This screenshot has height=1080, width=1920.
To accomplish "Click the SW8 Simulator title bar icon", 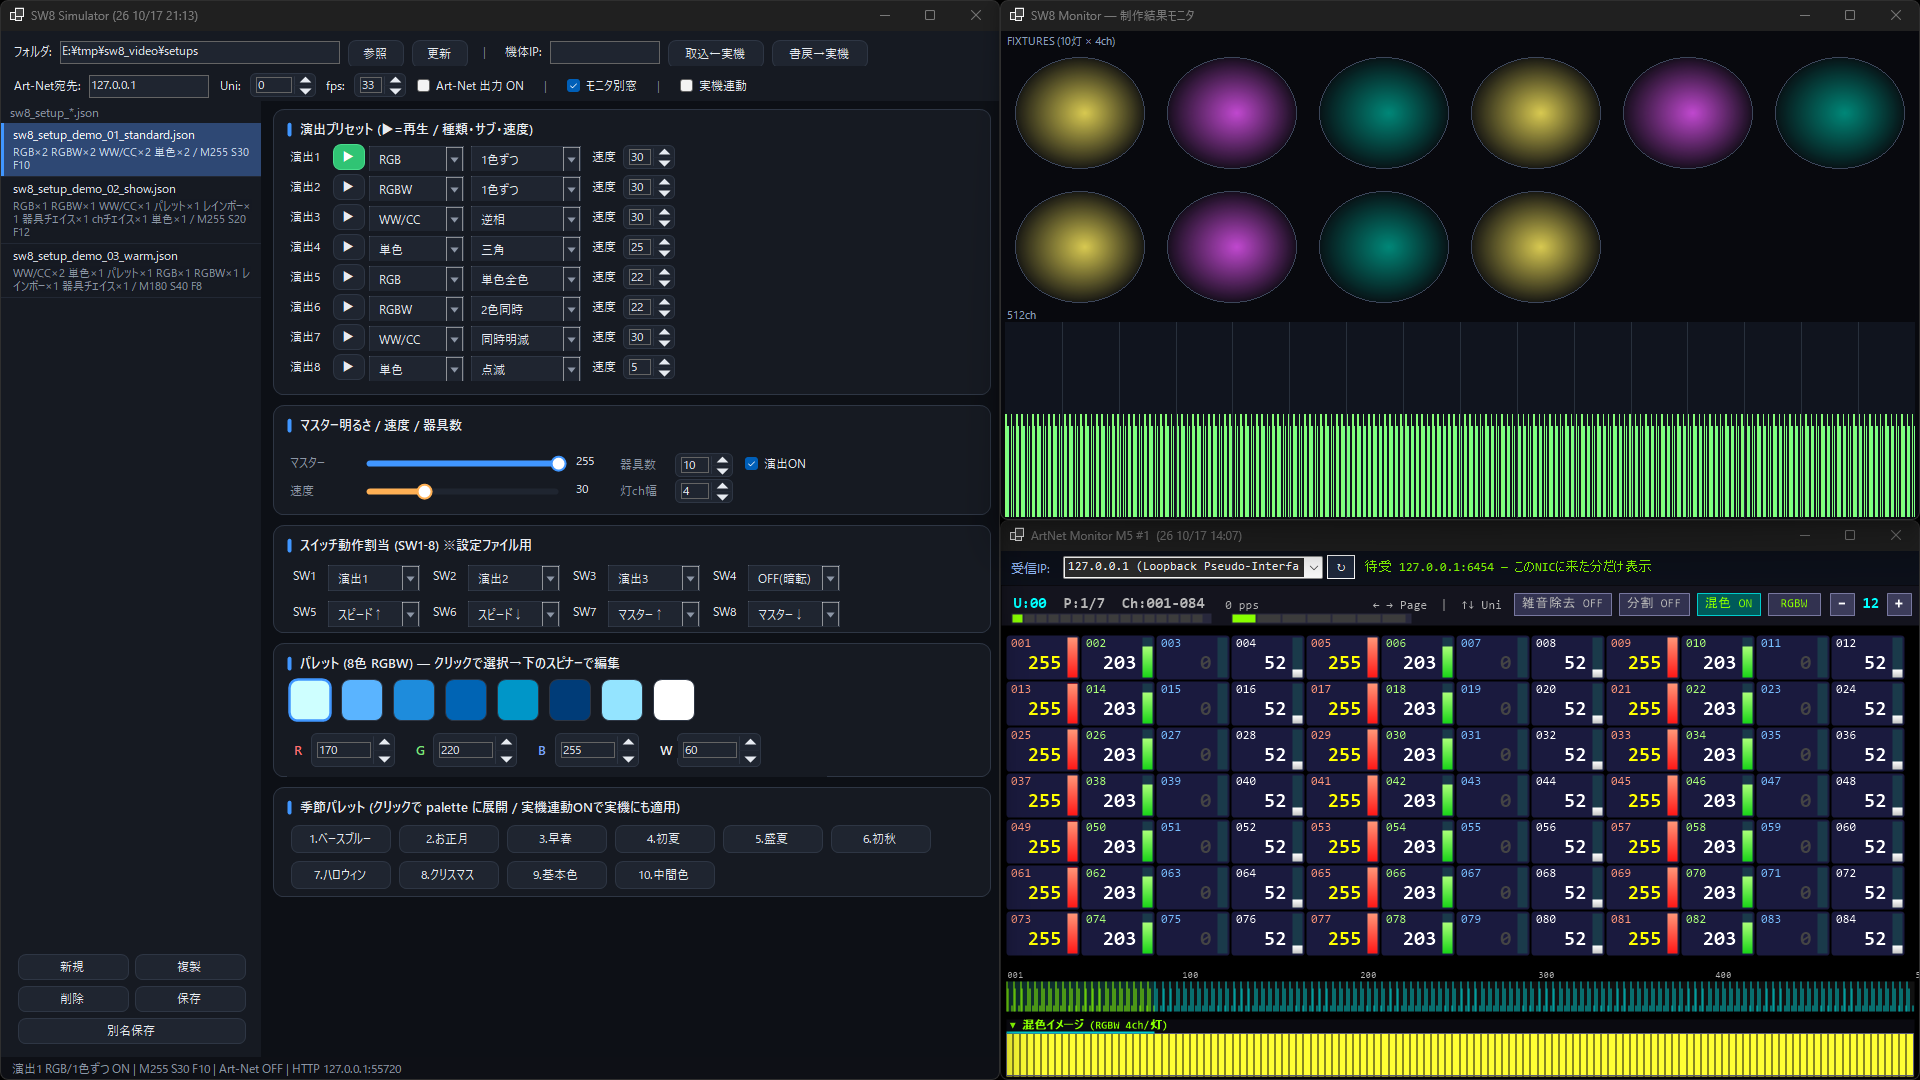I will [17, 15].
